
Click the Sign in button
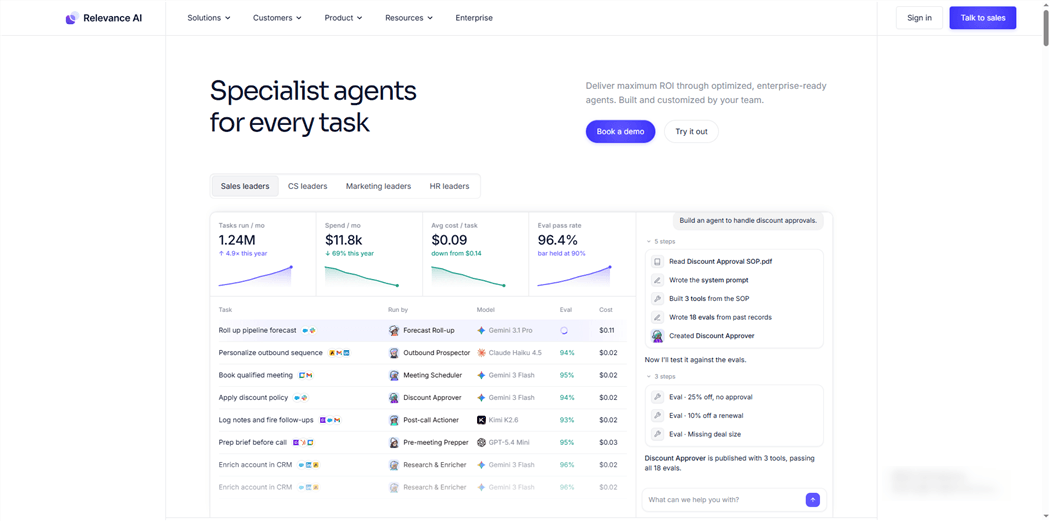coord(919,18)
